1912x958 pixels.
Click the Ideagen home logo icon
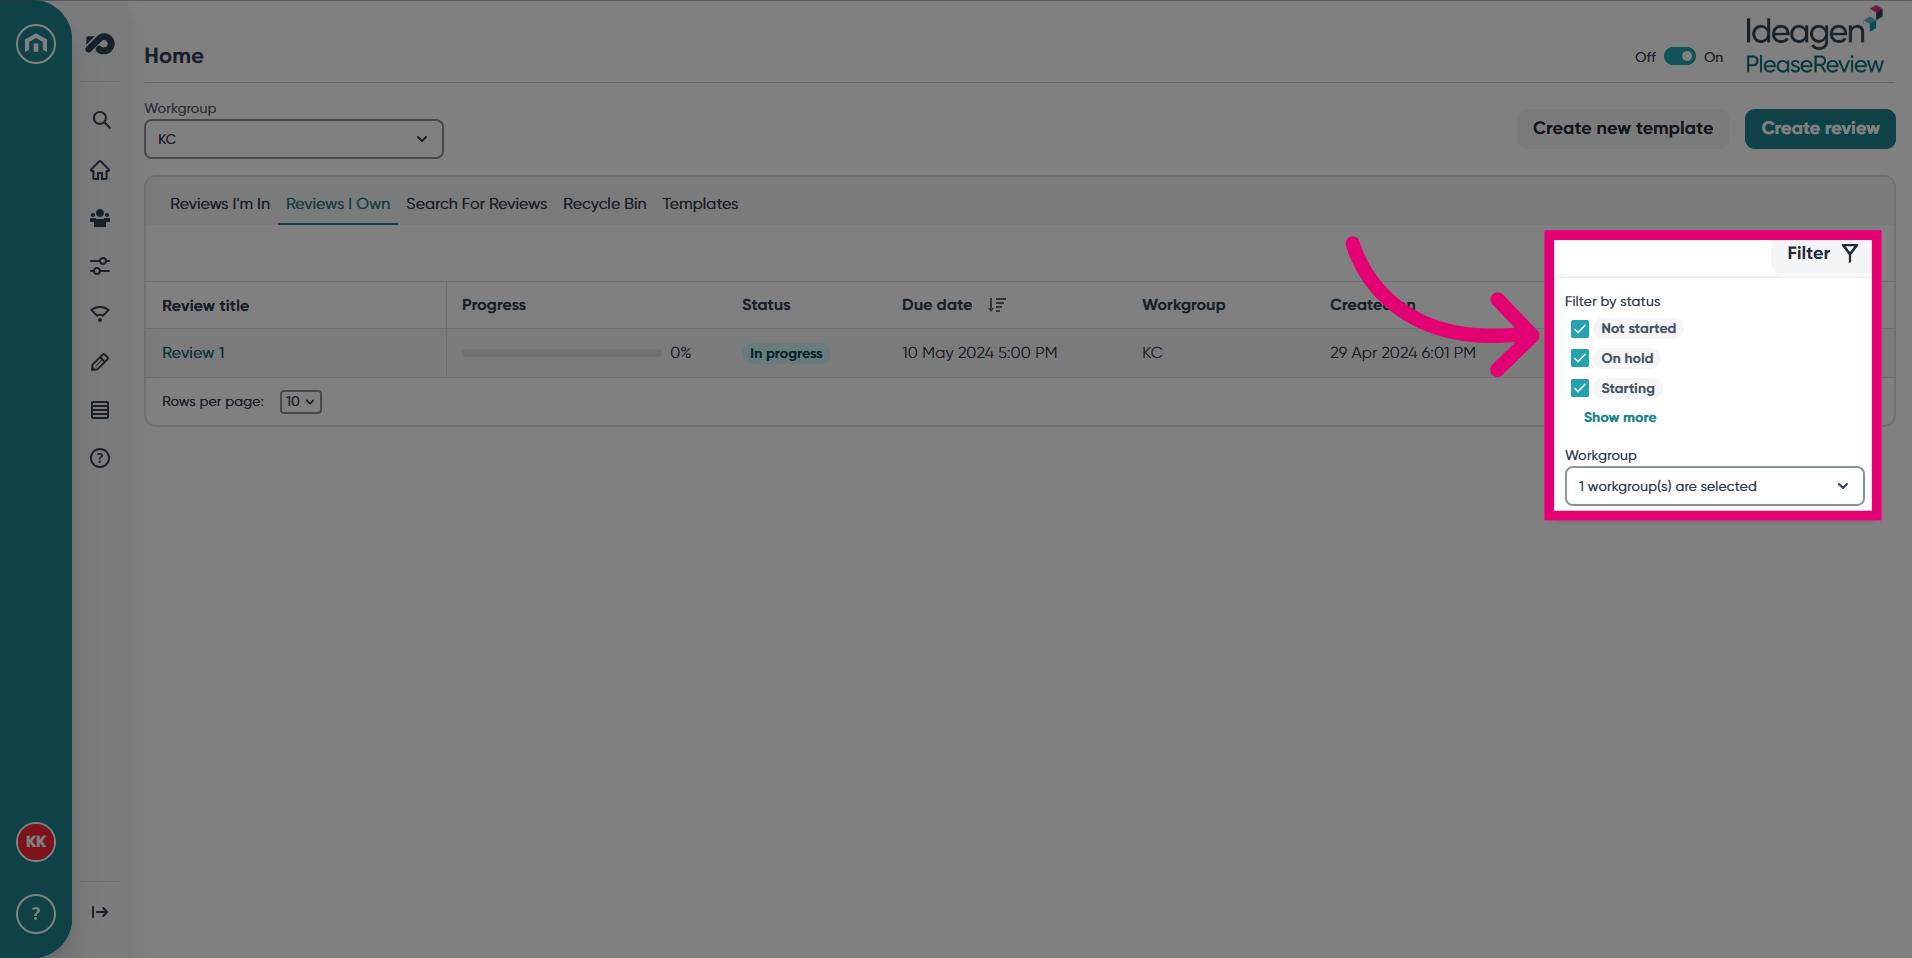(36, 43)
